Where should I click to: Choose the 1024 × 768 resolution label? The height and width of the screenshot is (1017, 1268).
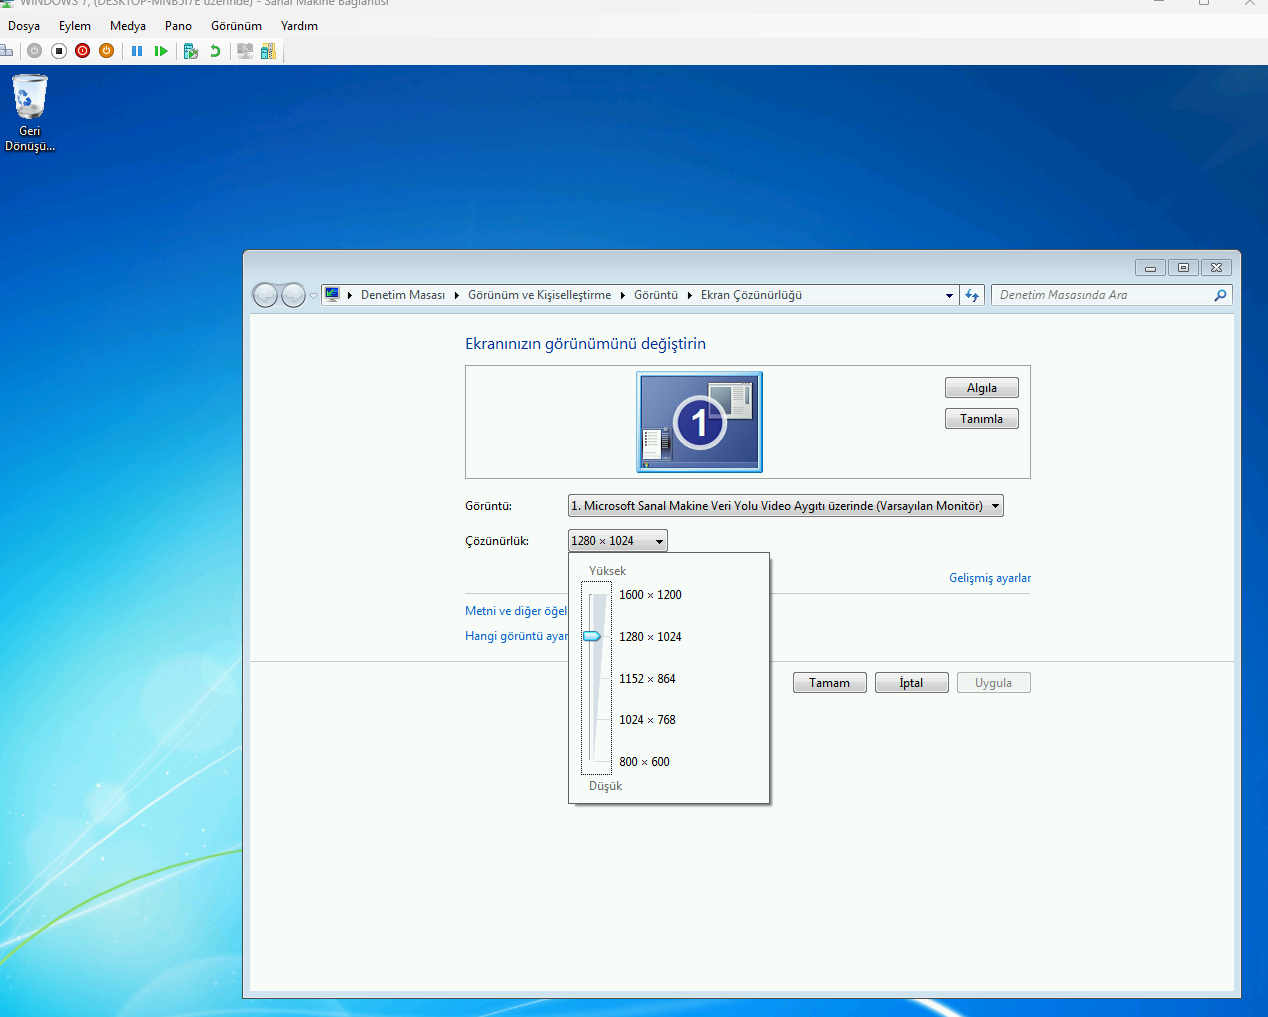(647, 720)
